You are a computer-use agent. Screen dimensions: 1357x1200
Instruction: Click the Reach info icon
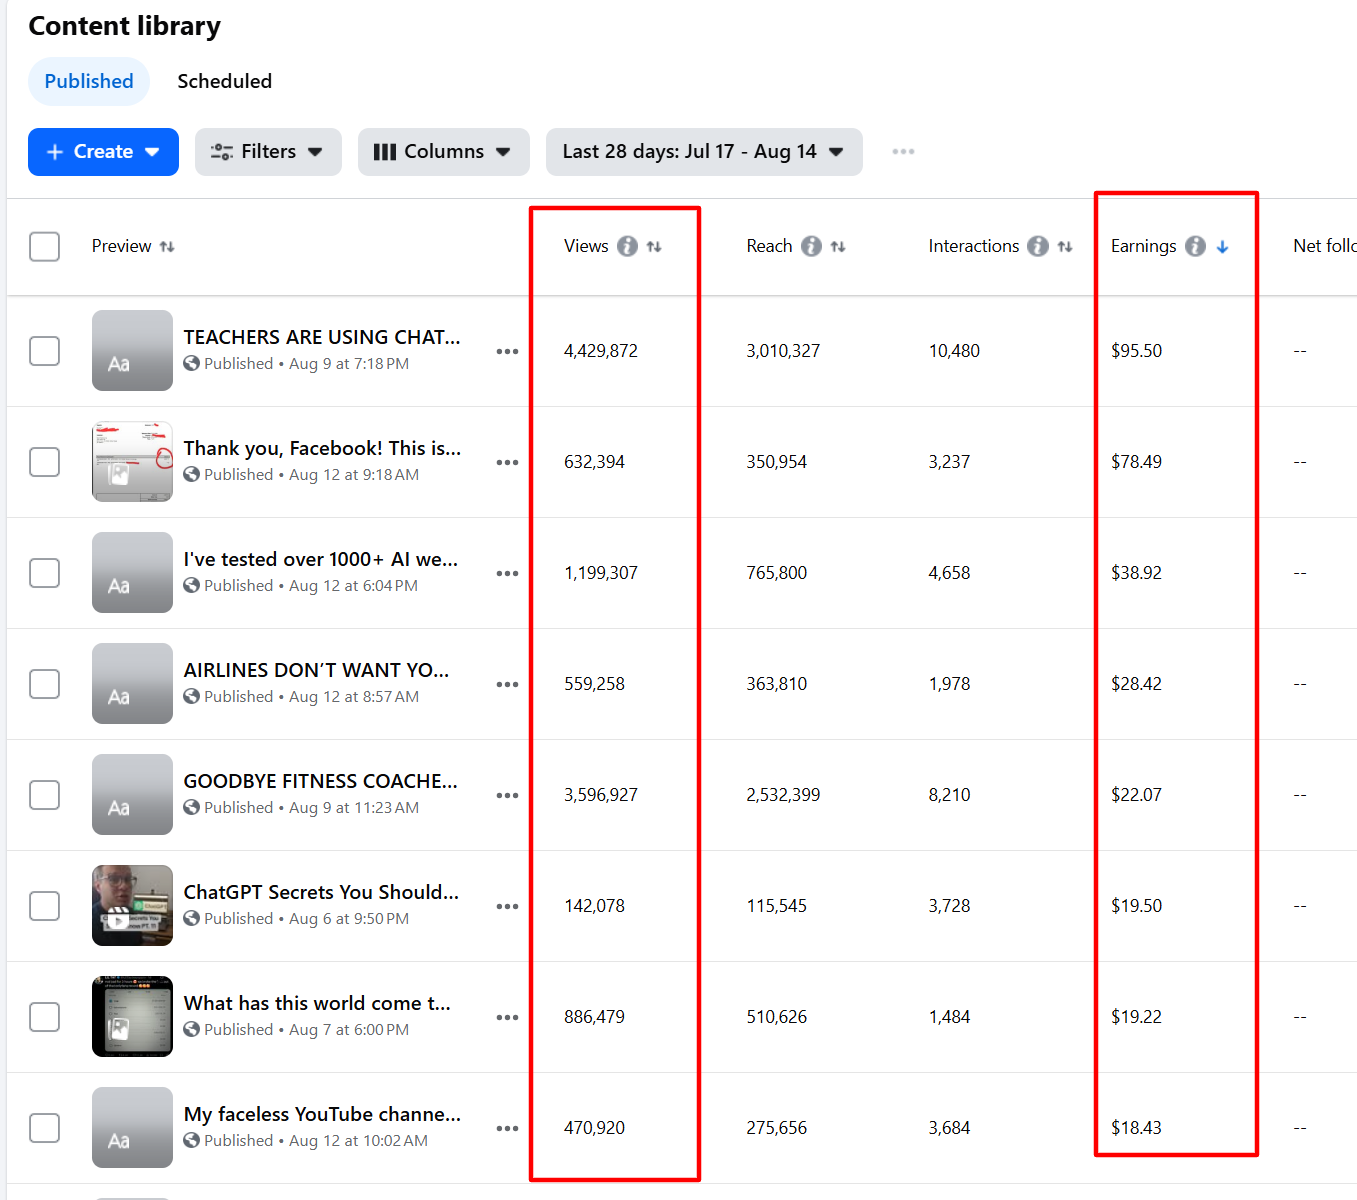(x=811, y=246)
